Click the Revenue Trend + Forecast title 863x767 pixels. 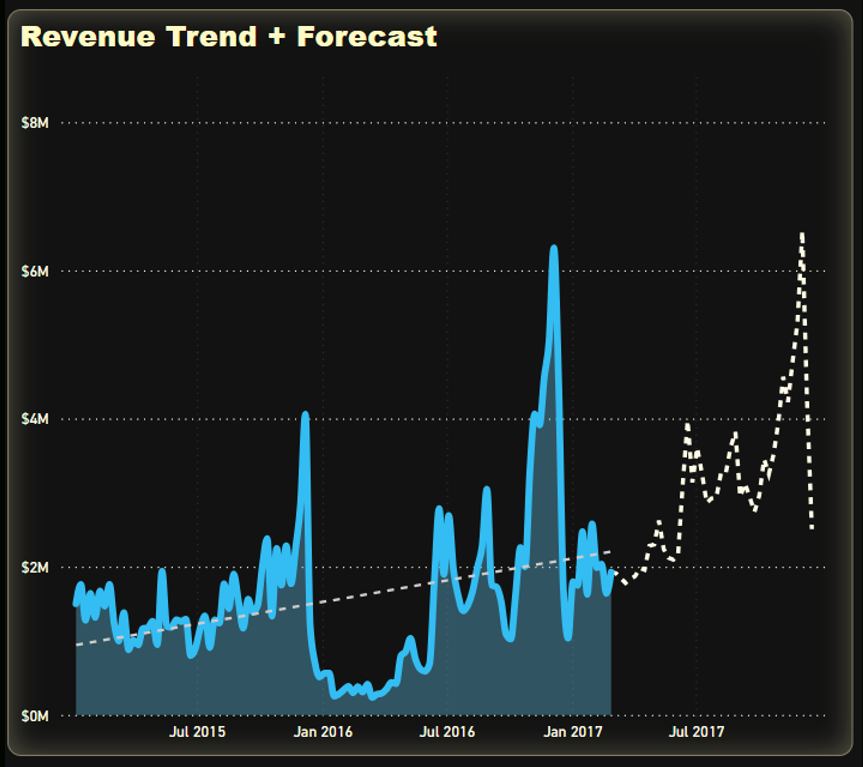(230, 37)
